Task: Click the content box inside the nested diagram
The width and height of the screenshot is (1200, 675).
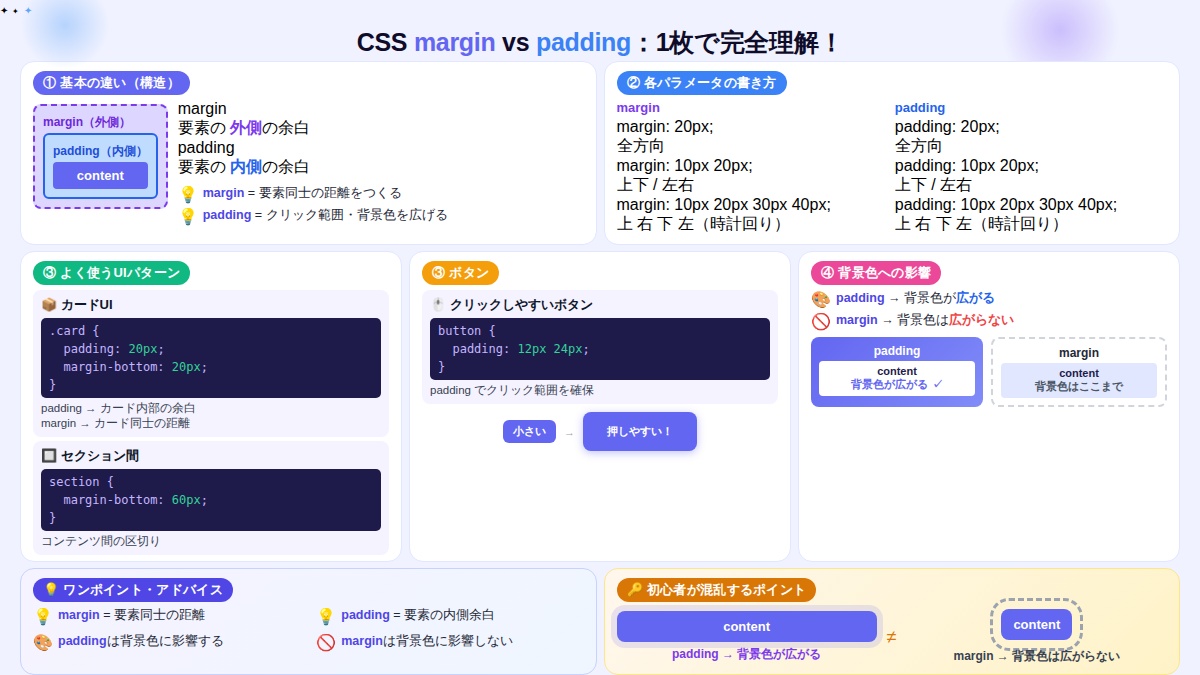Action: click(99, 175)
